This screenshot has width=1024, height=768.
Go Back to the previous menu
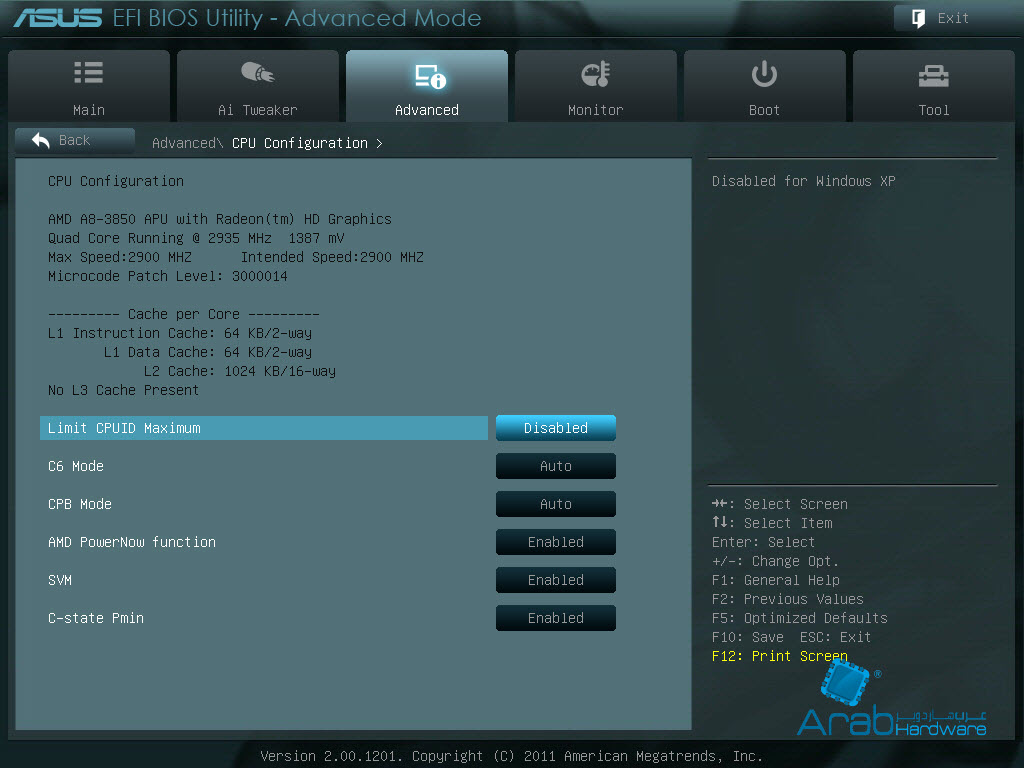pyautogui.click(x=74, y=140)
